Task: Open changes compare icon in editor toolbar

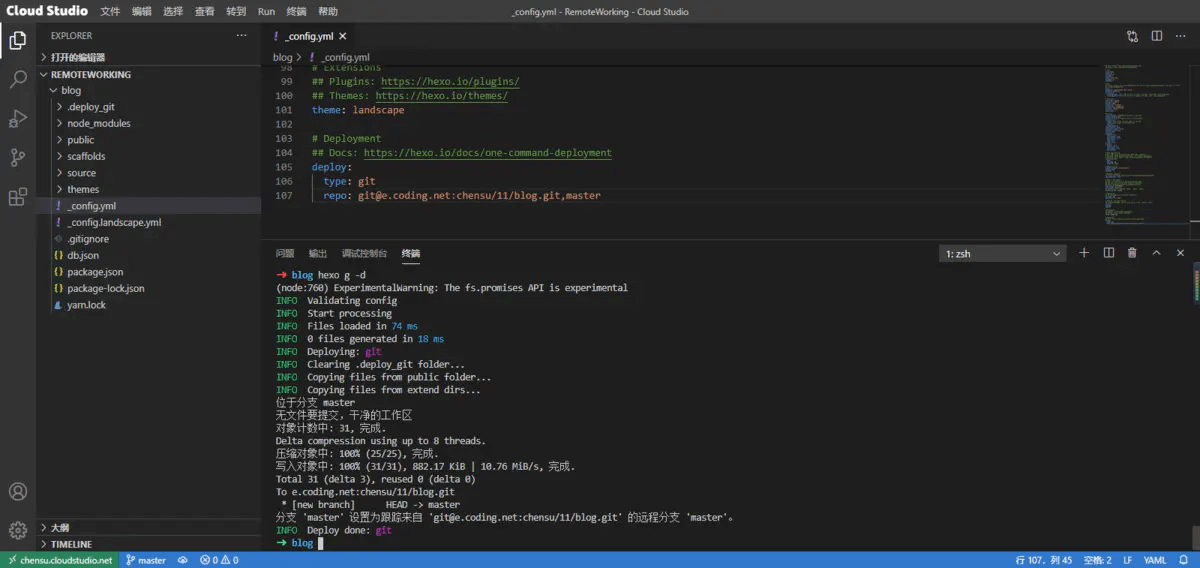Action: coord(1132,36)
